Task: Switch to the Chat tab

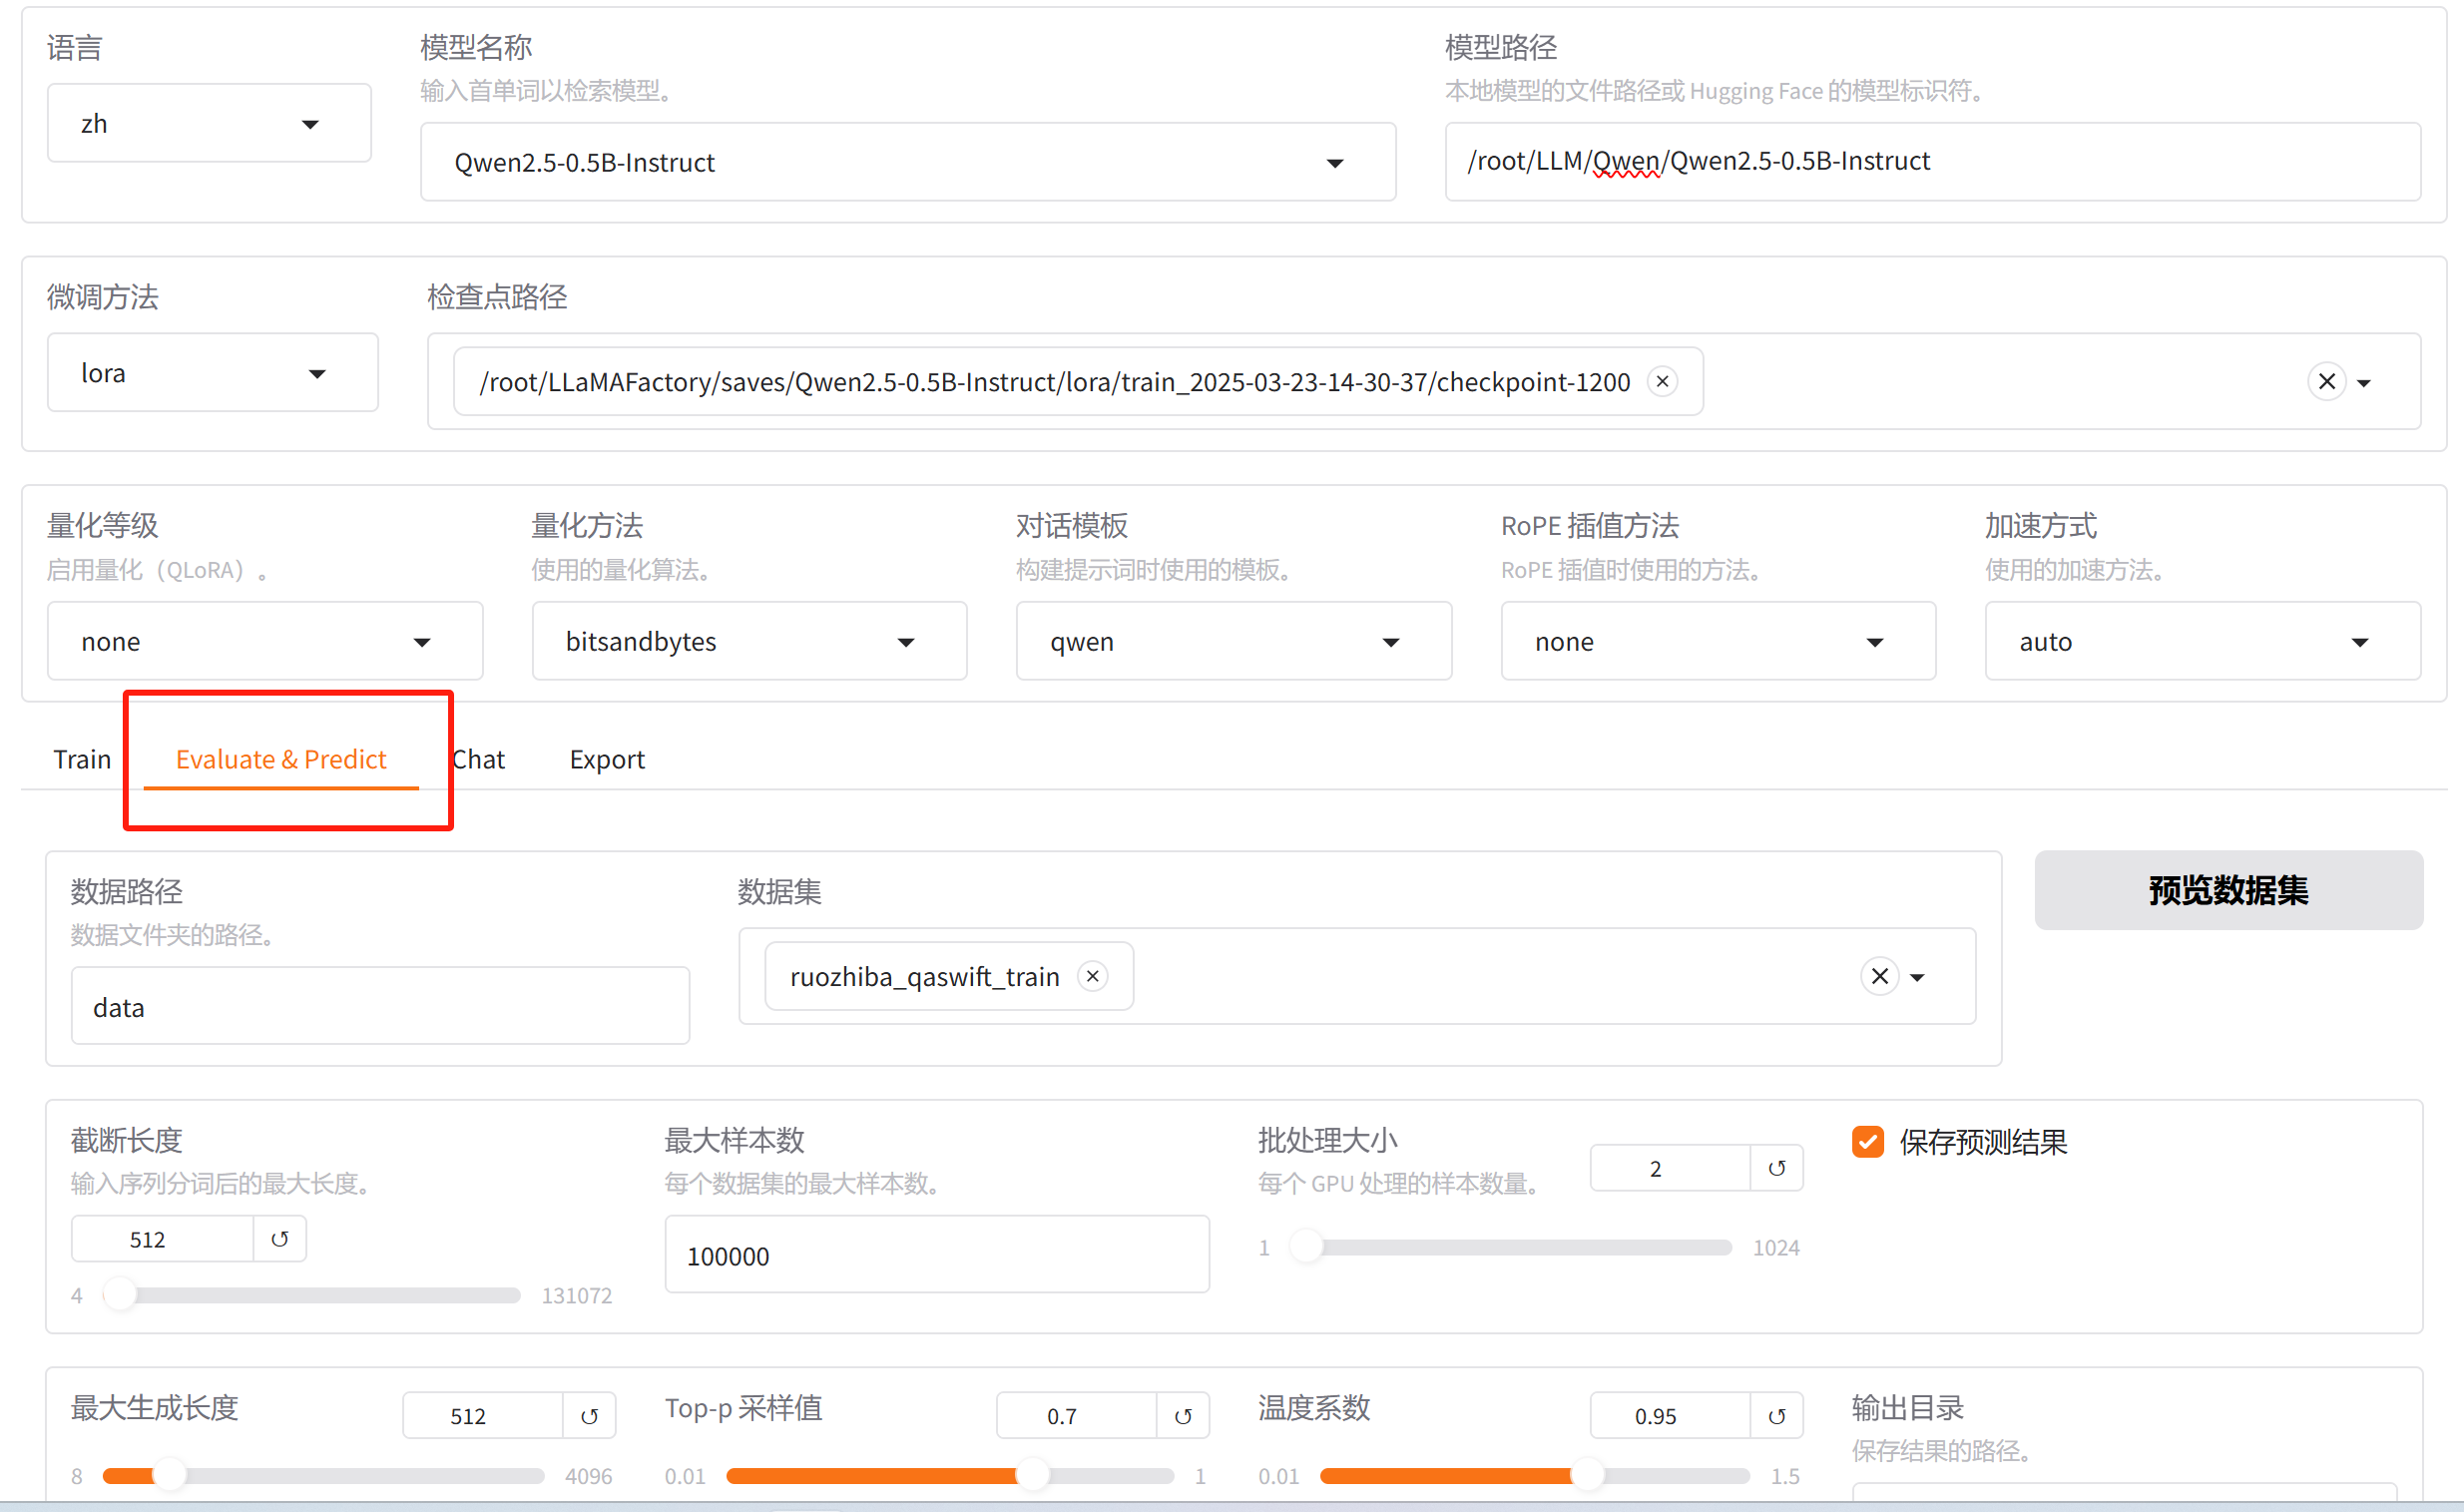Action: (480, 759)
